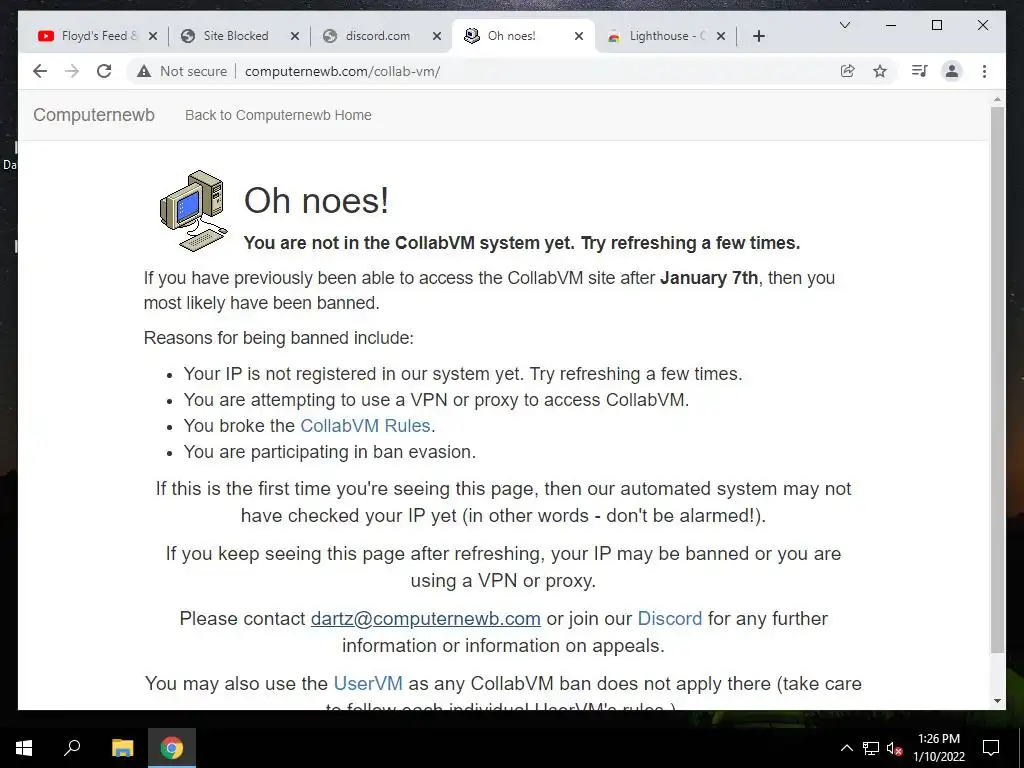
Task: Open the media control icon in the toolbar
Action: pyautogui.click(x=920, y=71)
